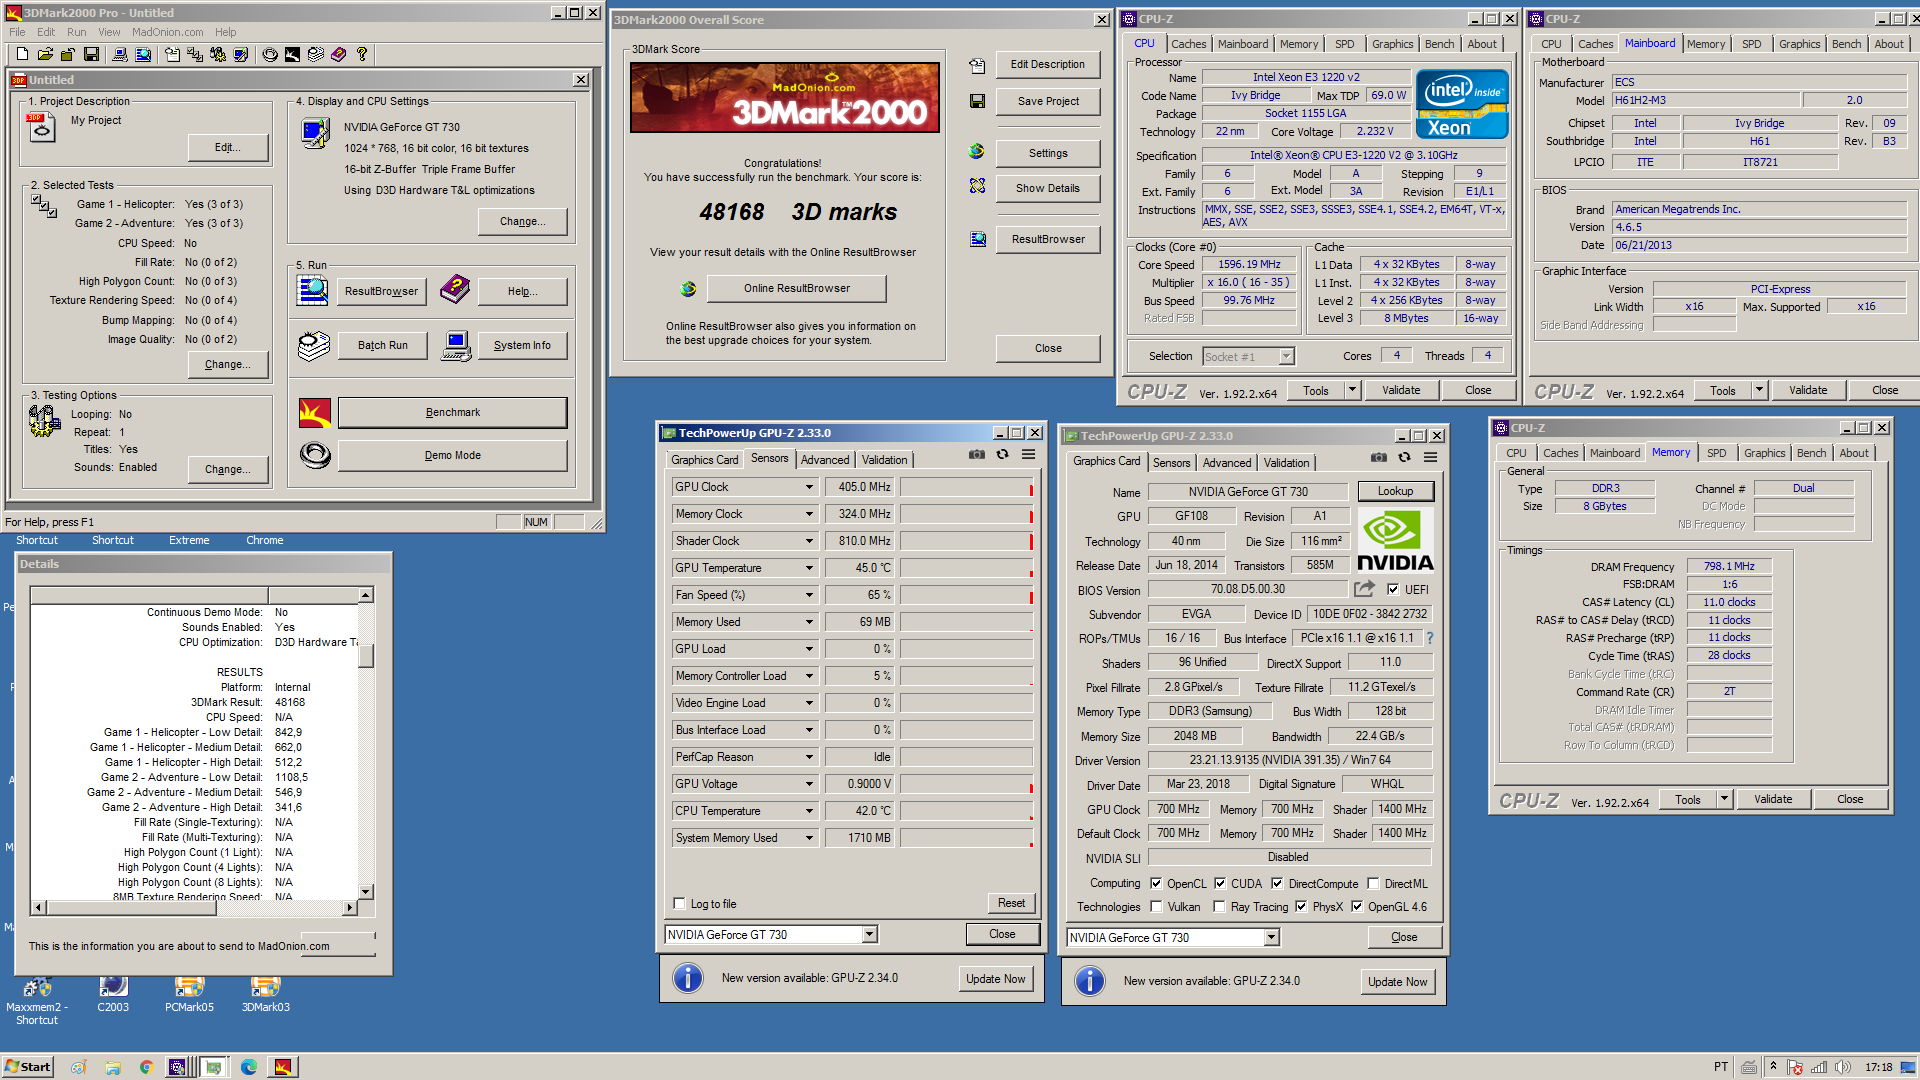This screenshot has width=1920, height=1080.
Task: Open the GPU Clock sensor dropdown
Action: coord(809,487)
